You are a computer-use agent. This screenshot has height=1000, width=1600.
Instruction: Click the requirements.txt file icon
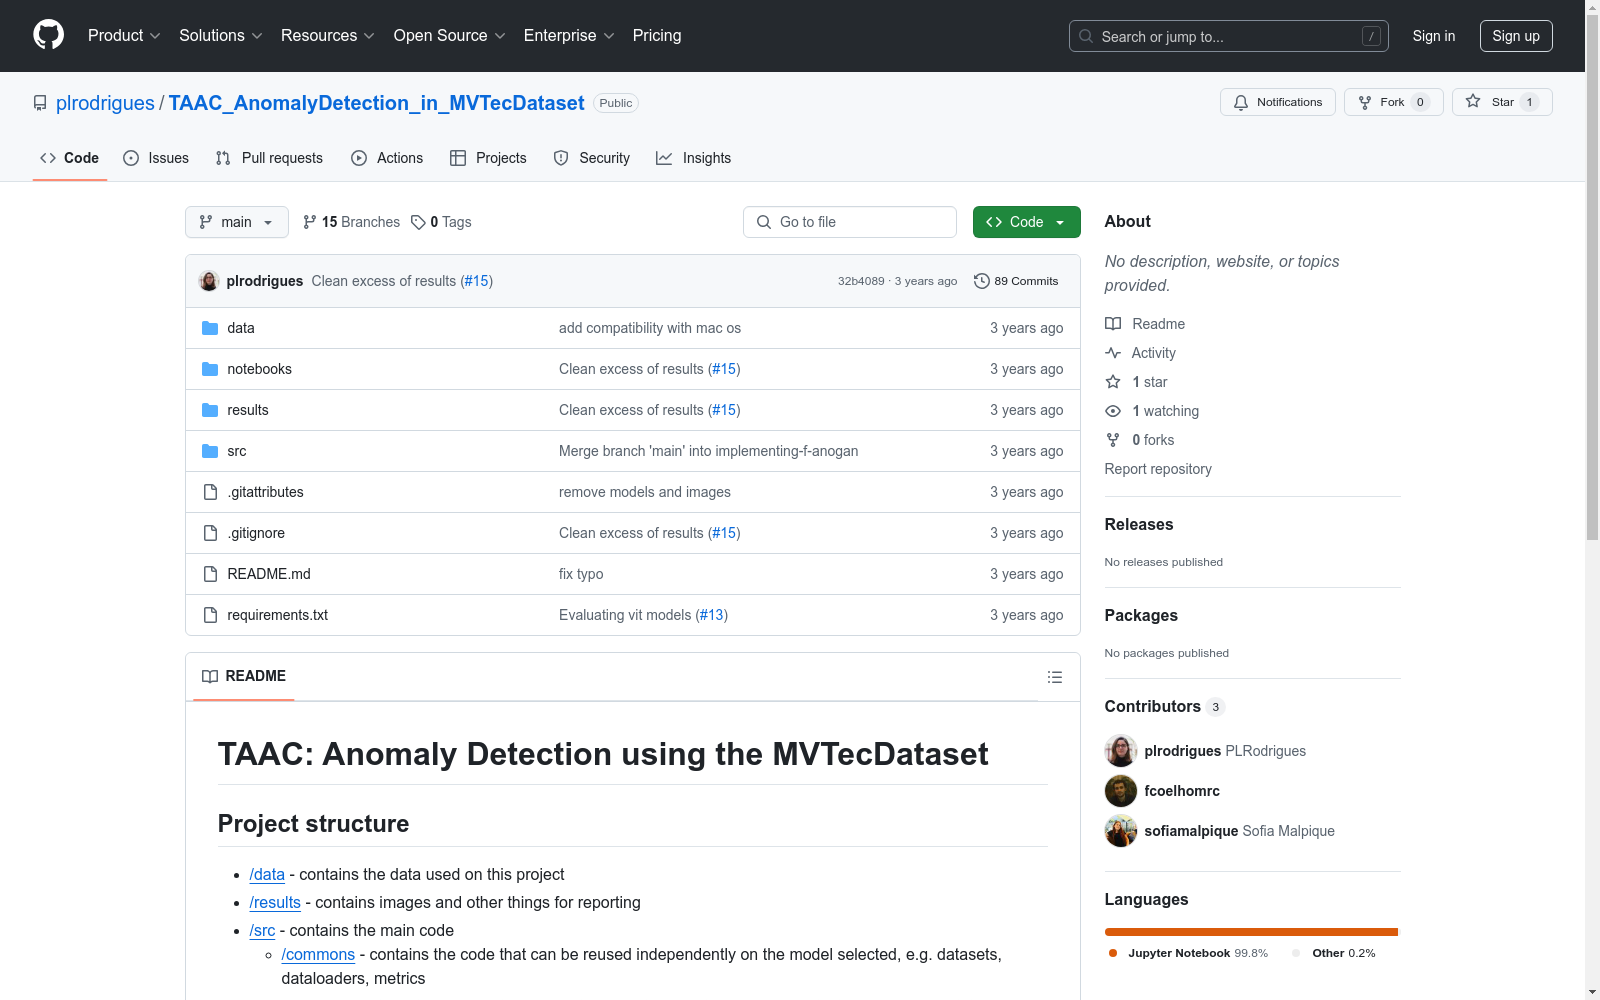tap(210, 615)
